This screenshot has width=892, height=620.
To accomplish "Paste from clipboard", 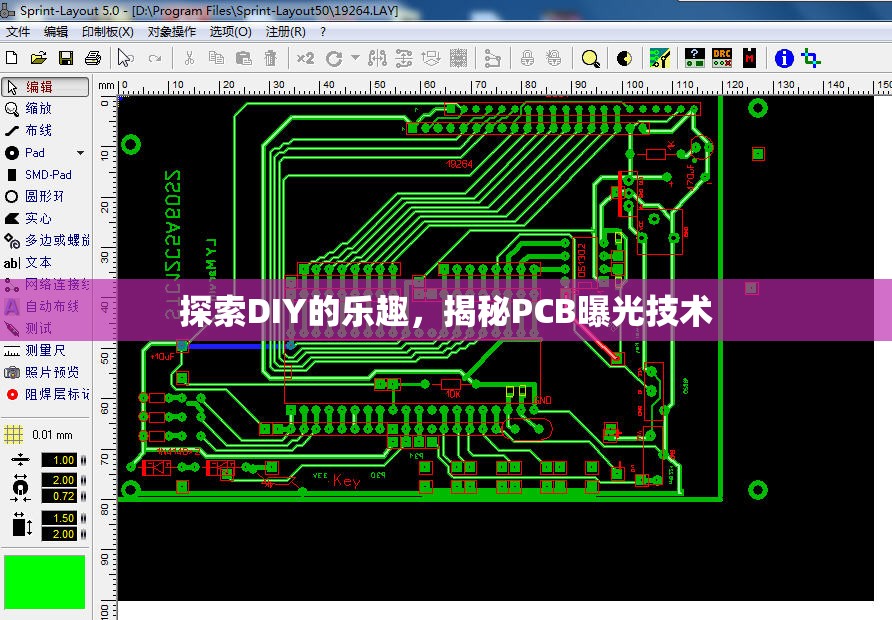I will pos(243,58).
